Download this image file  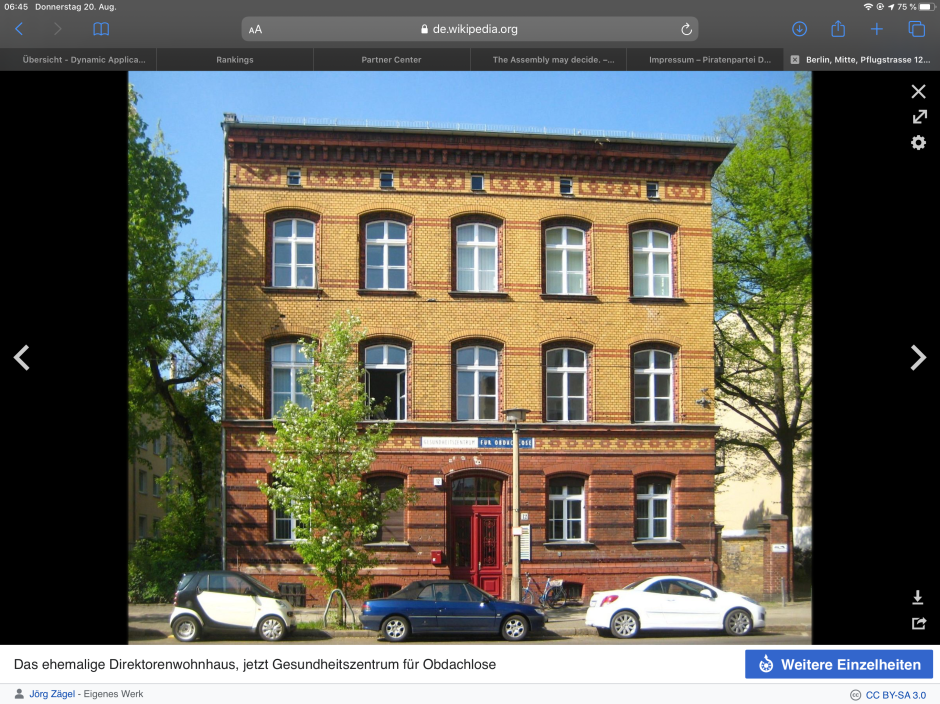918,598
